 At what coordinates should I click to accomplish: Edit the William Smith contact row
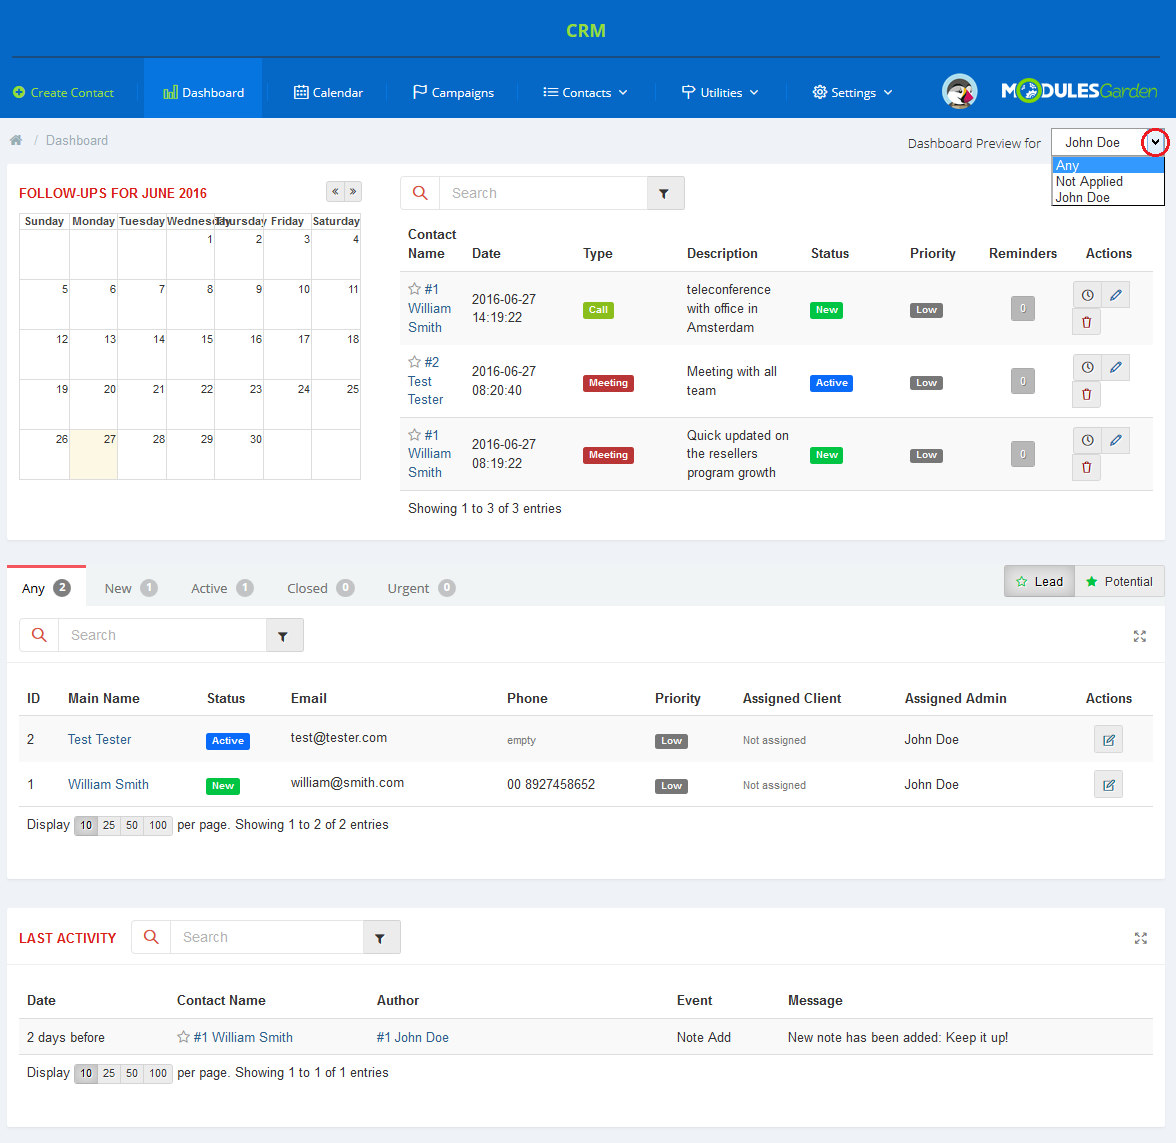click(x=1108, y=785)
